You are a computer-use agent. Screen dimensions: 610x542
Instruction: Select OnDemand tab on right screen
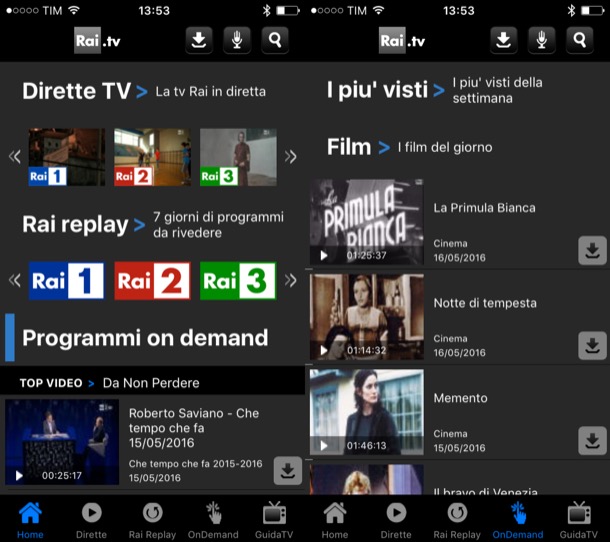coord(518,520)
